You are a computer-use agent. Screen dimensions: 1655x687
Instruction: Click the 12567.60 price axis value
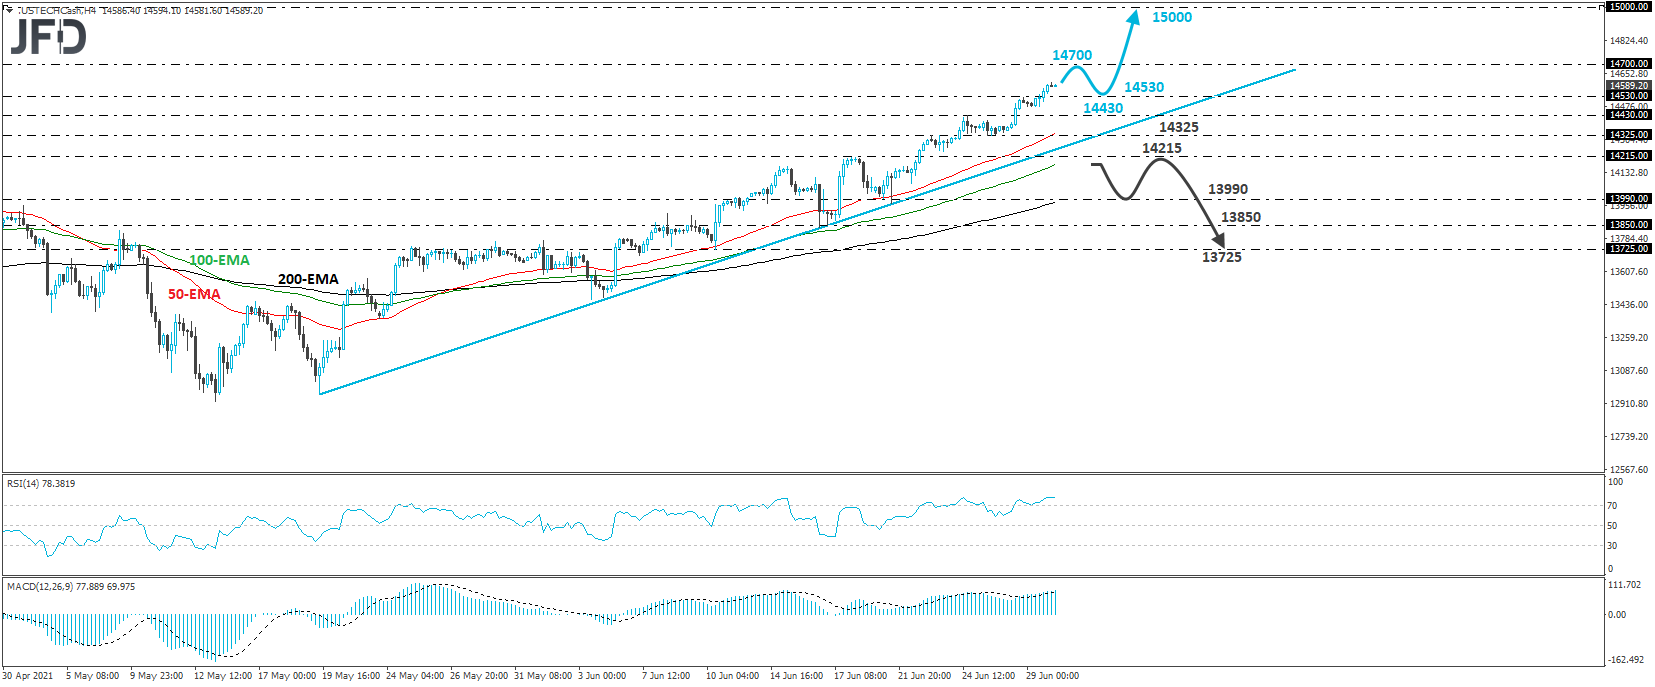(1629, 470)
